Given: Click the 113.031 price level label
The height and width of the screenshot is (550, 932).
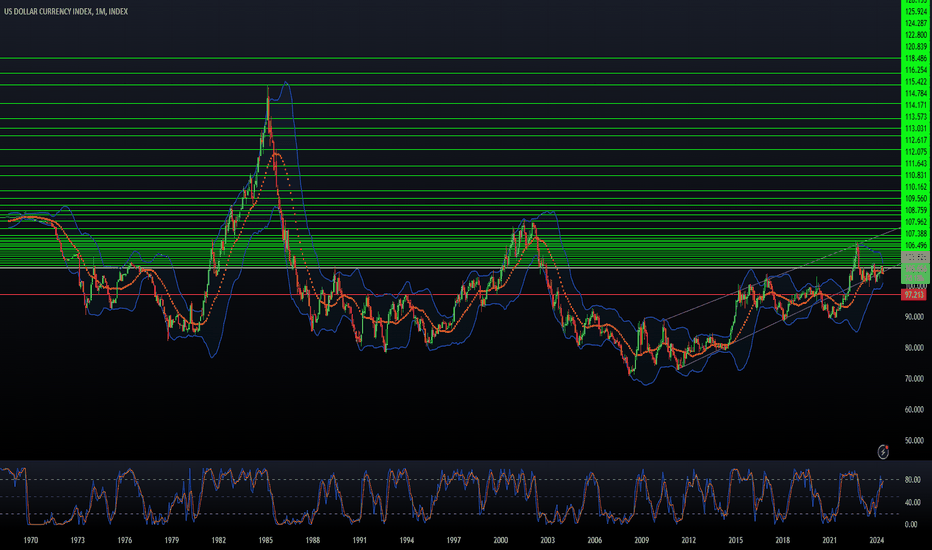Looking at the screenshot, I should tap(916, 128).
